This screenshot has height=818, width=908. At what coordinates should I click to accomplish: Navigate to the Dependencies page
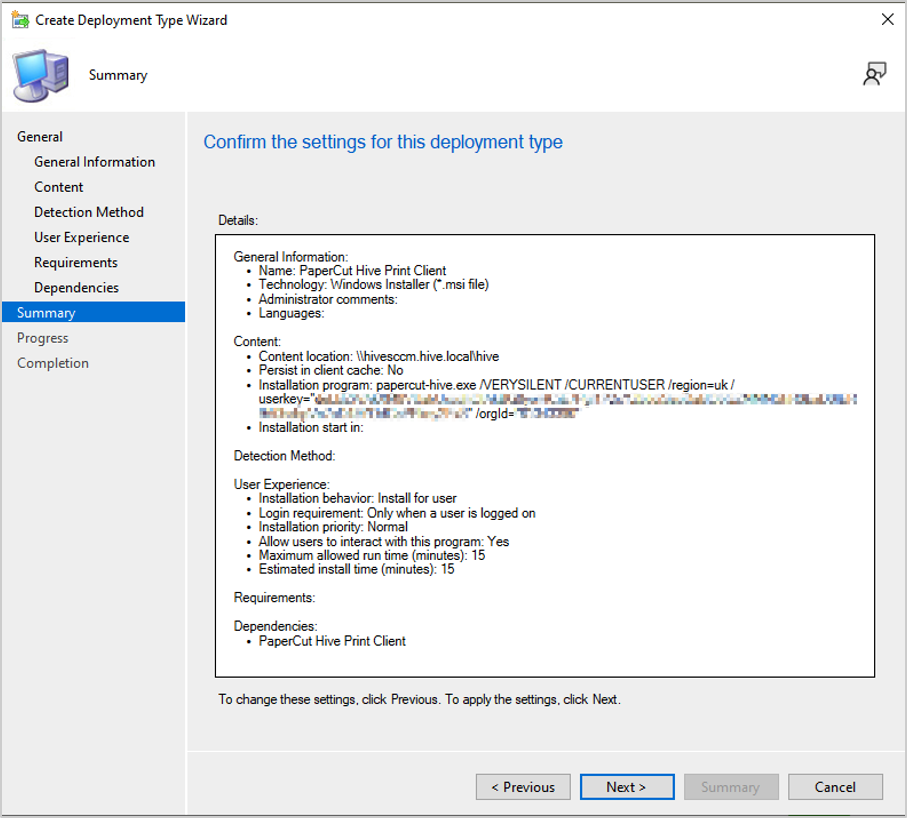coord(76,287)
